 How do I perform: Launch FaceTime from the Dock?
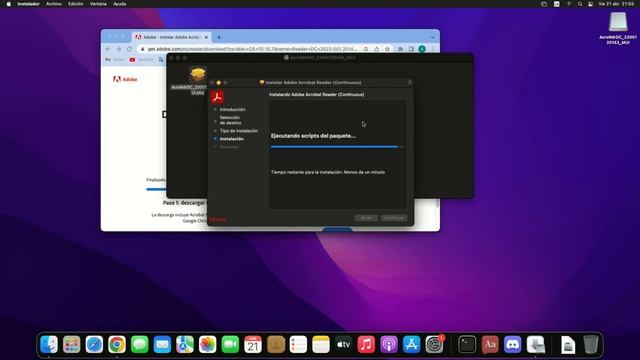coord(230,345)
